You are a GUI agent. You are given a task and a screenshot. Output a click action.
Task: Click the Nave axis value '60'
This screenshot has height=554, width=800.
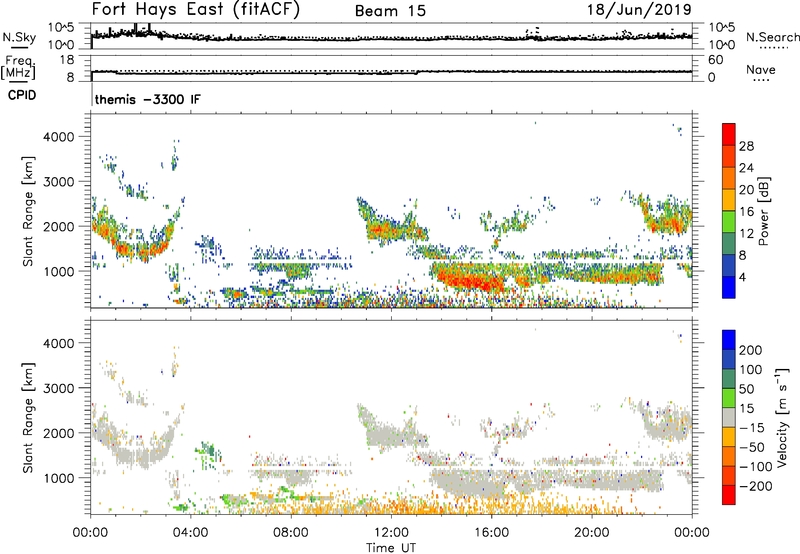click(716, 60)
